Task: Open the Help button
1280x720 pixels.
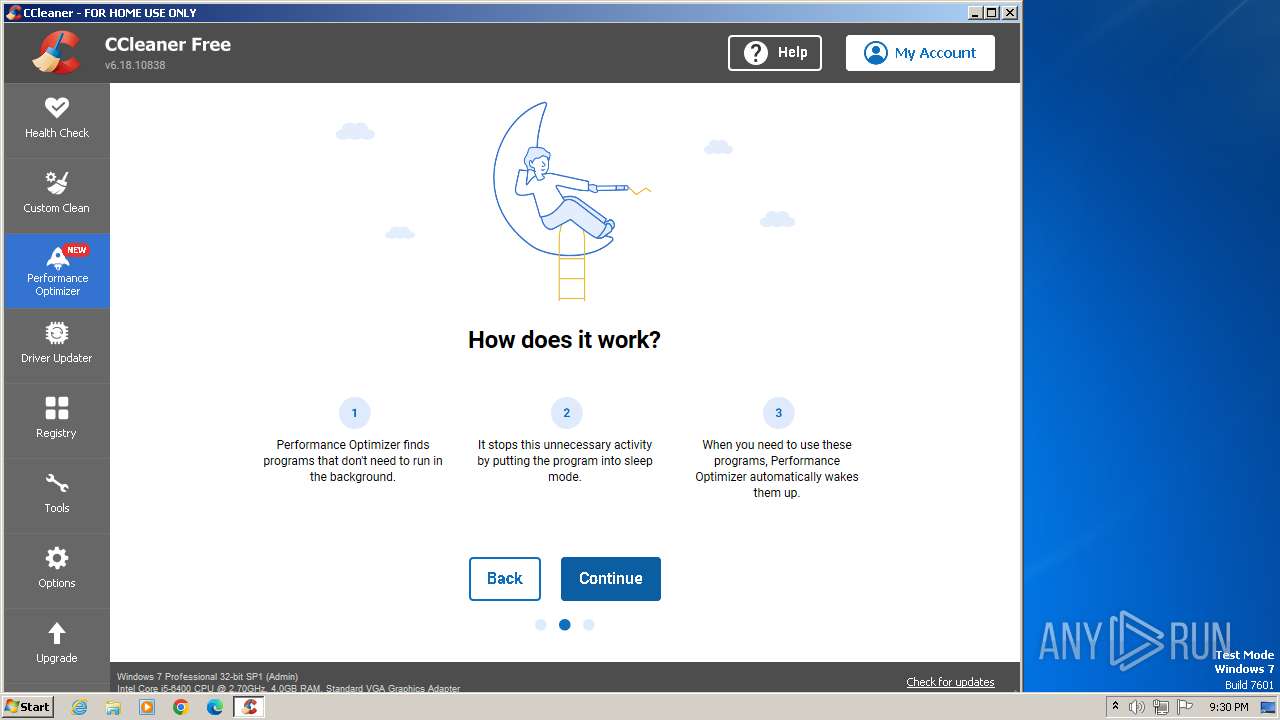Action: tap(775, 53)
